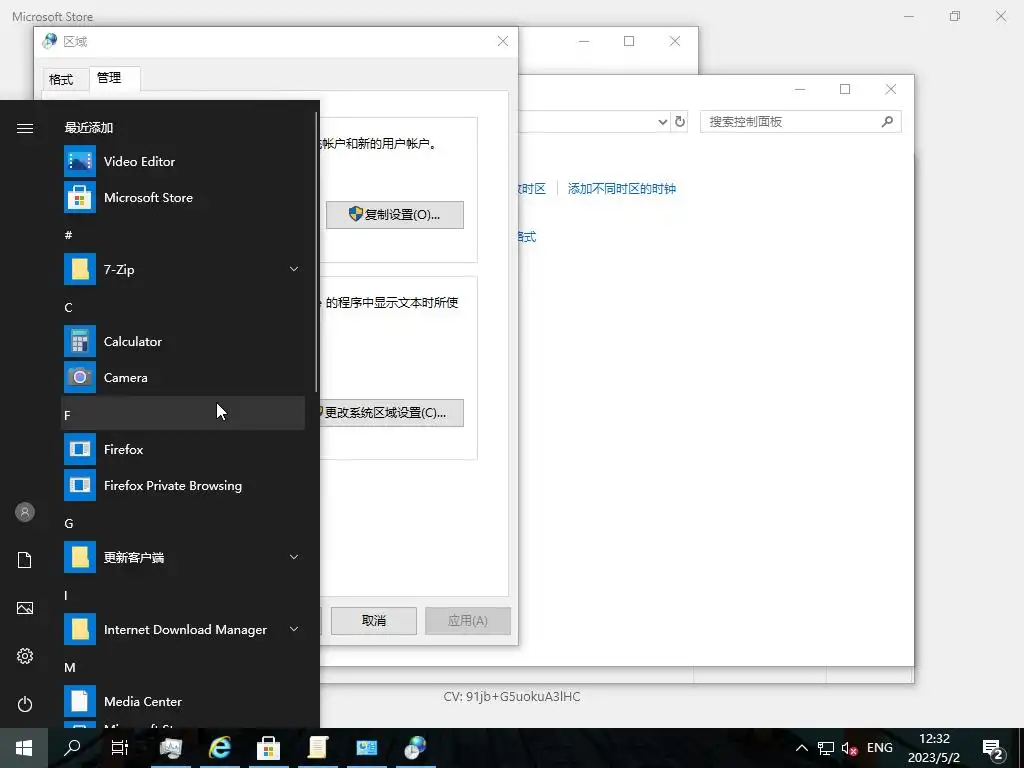The height and width of the screenshot is (768, 1024).
Task: Open Firefox Private Browsing
Action: click(x=183, y=485)
